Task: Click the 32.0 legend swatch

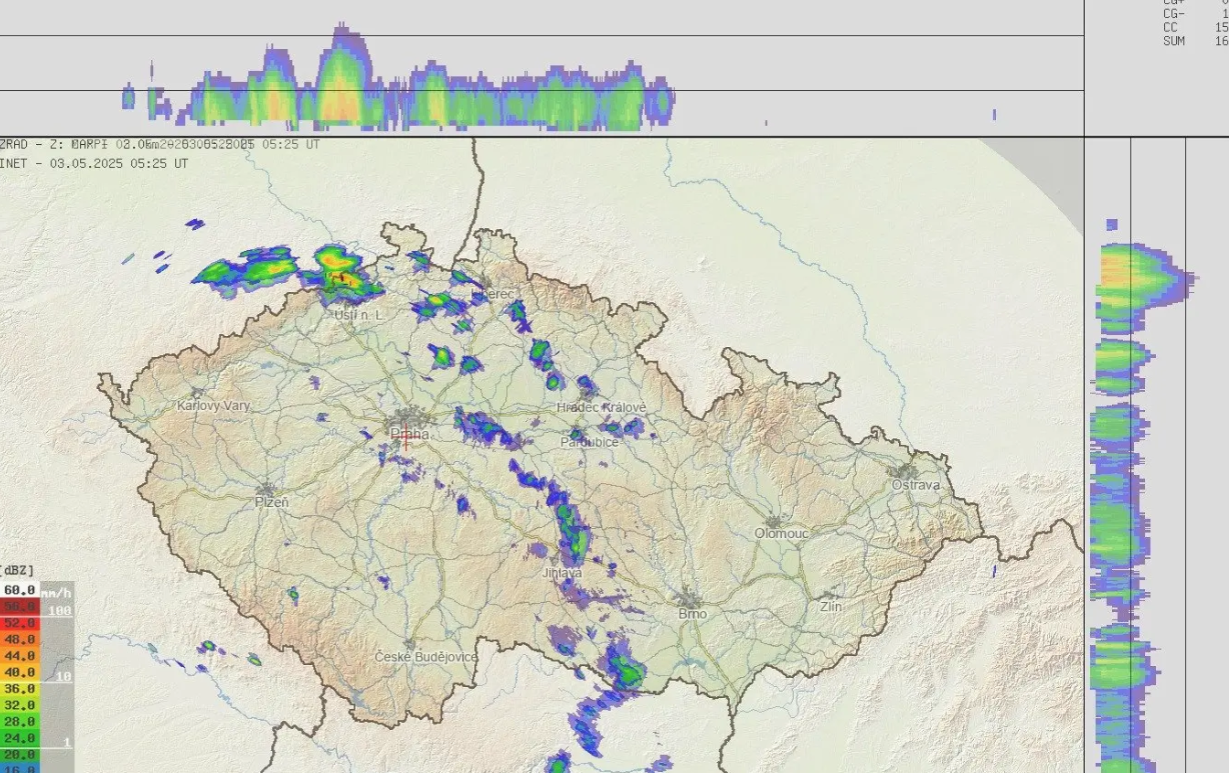Action: click(20, 705)
